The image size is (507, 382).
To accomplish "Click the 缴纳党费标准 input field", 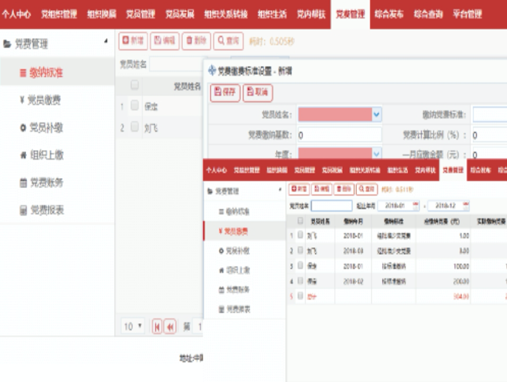I will [x=490, y=115].
